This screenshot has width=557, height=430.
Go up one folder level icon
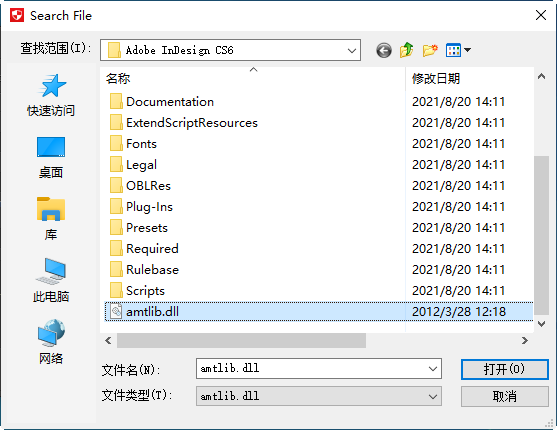tap(406, 50)
